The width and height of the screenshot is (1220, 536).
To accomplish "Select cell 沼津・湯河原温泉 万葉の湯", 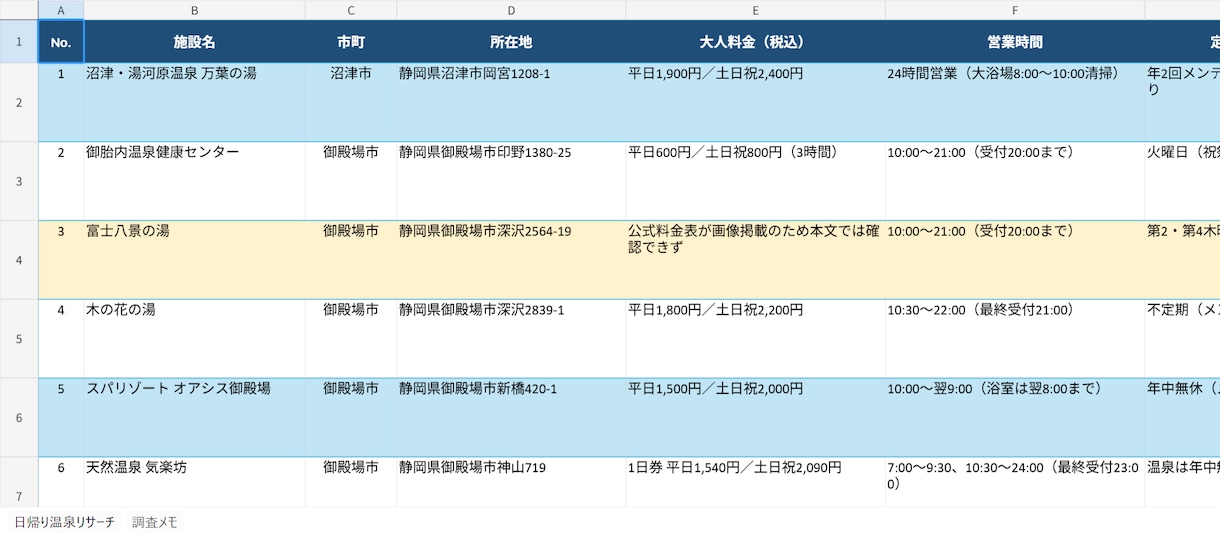I will pos(195,102).
